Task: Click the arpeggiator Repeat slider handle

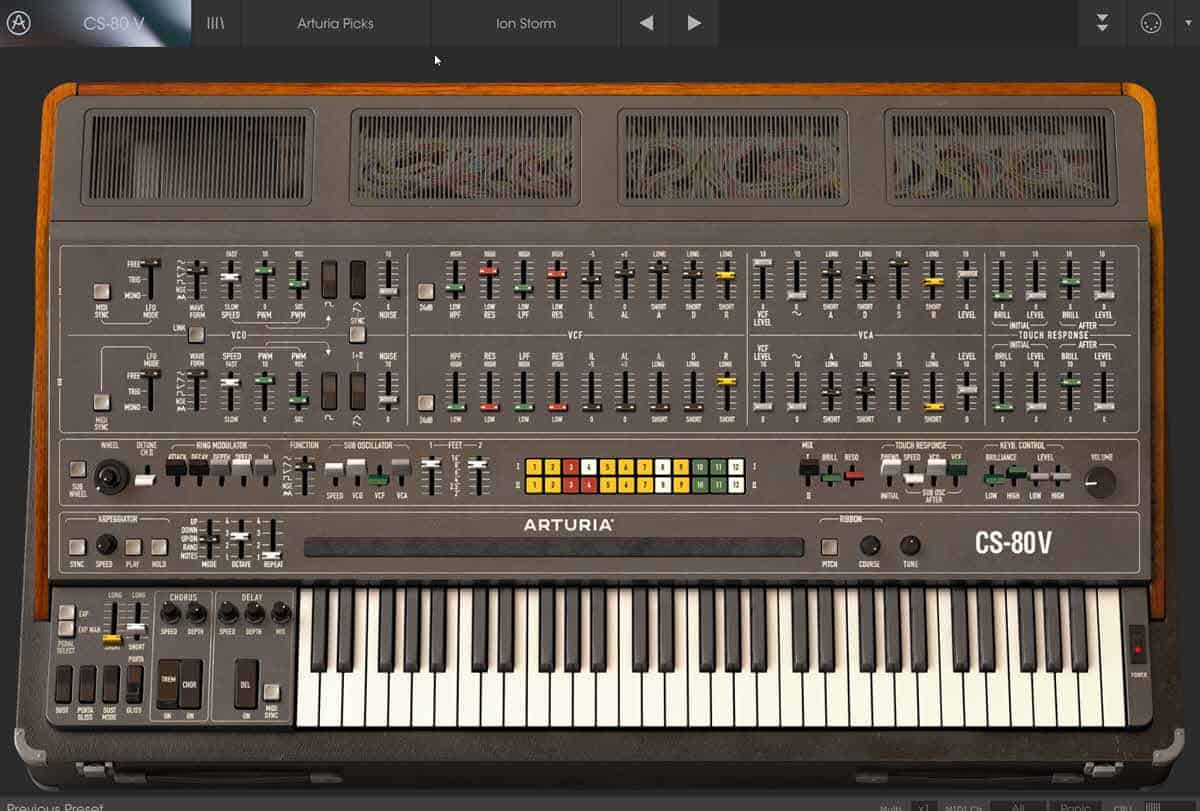Action: coord(271,554)
